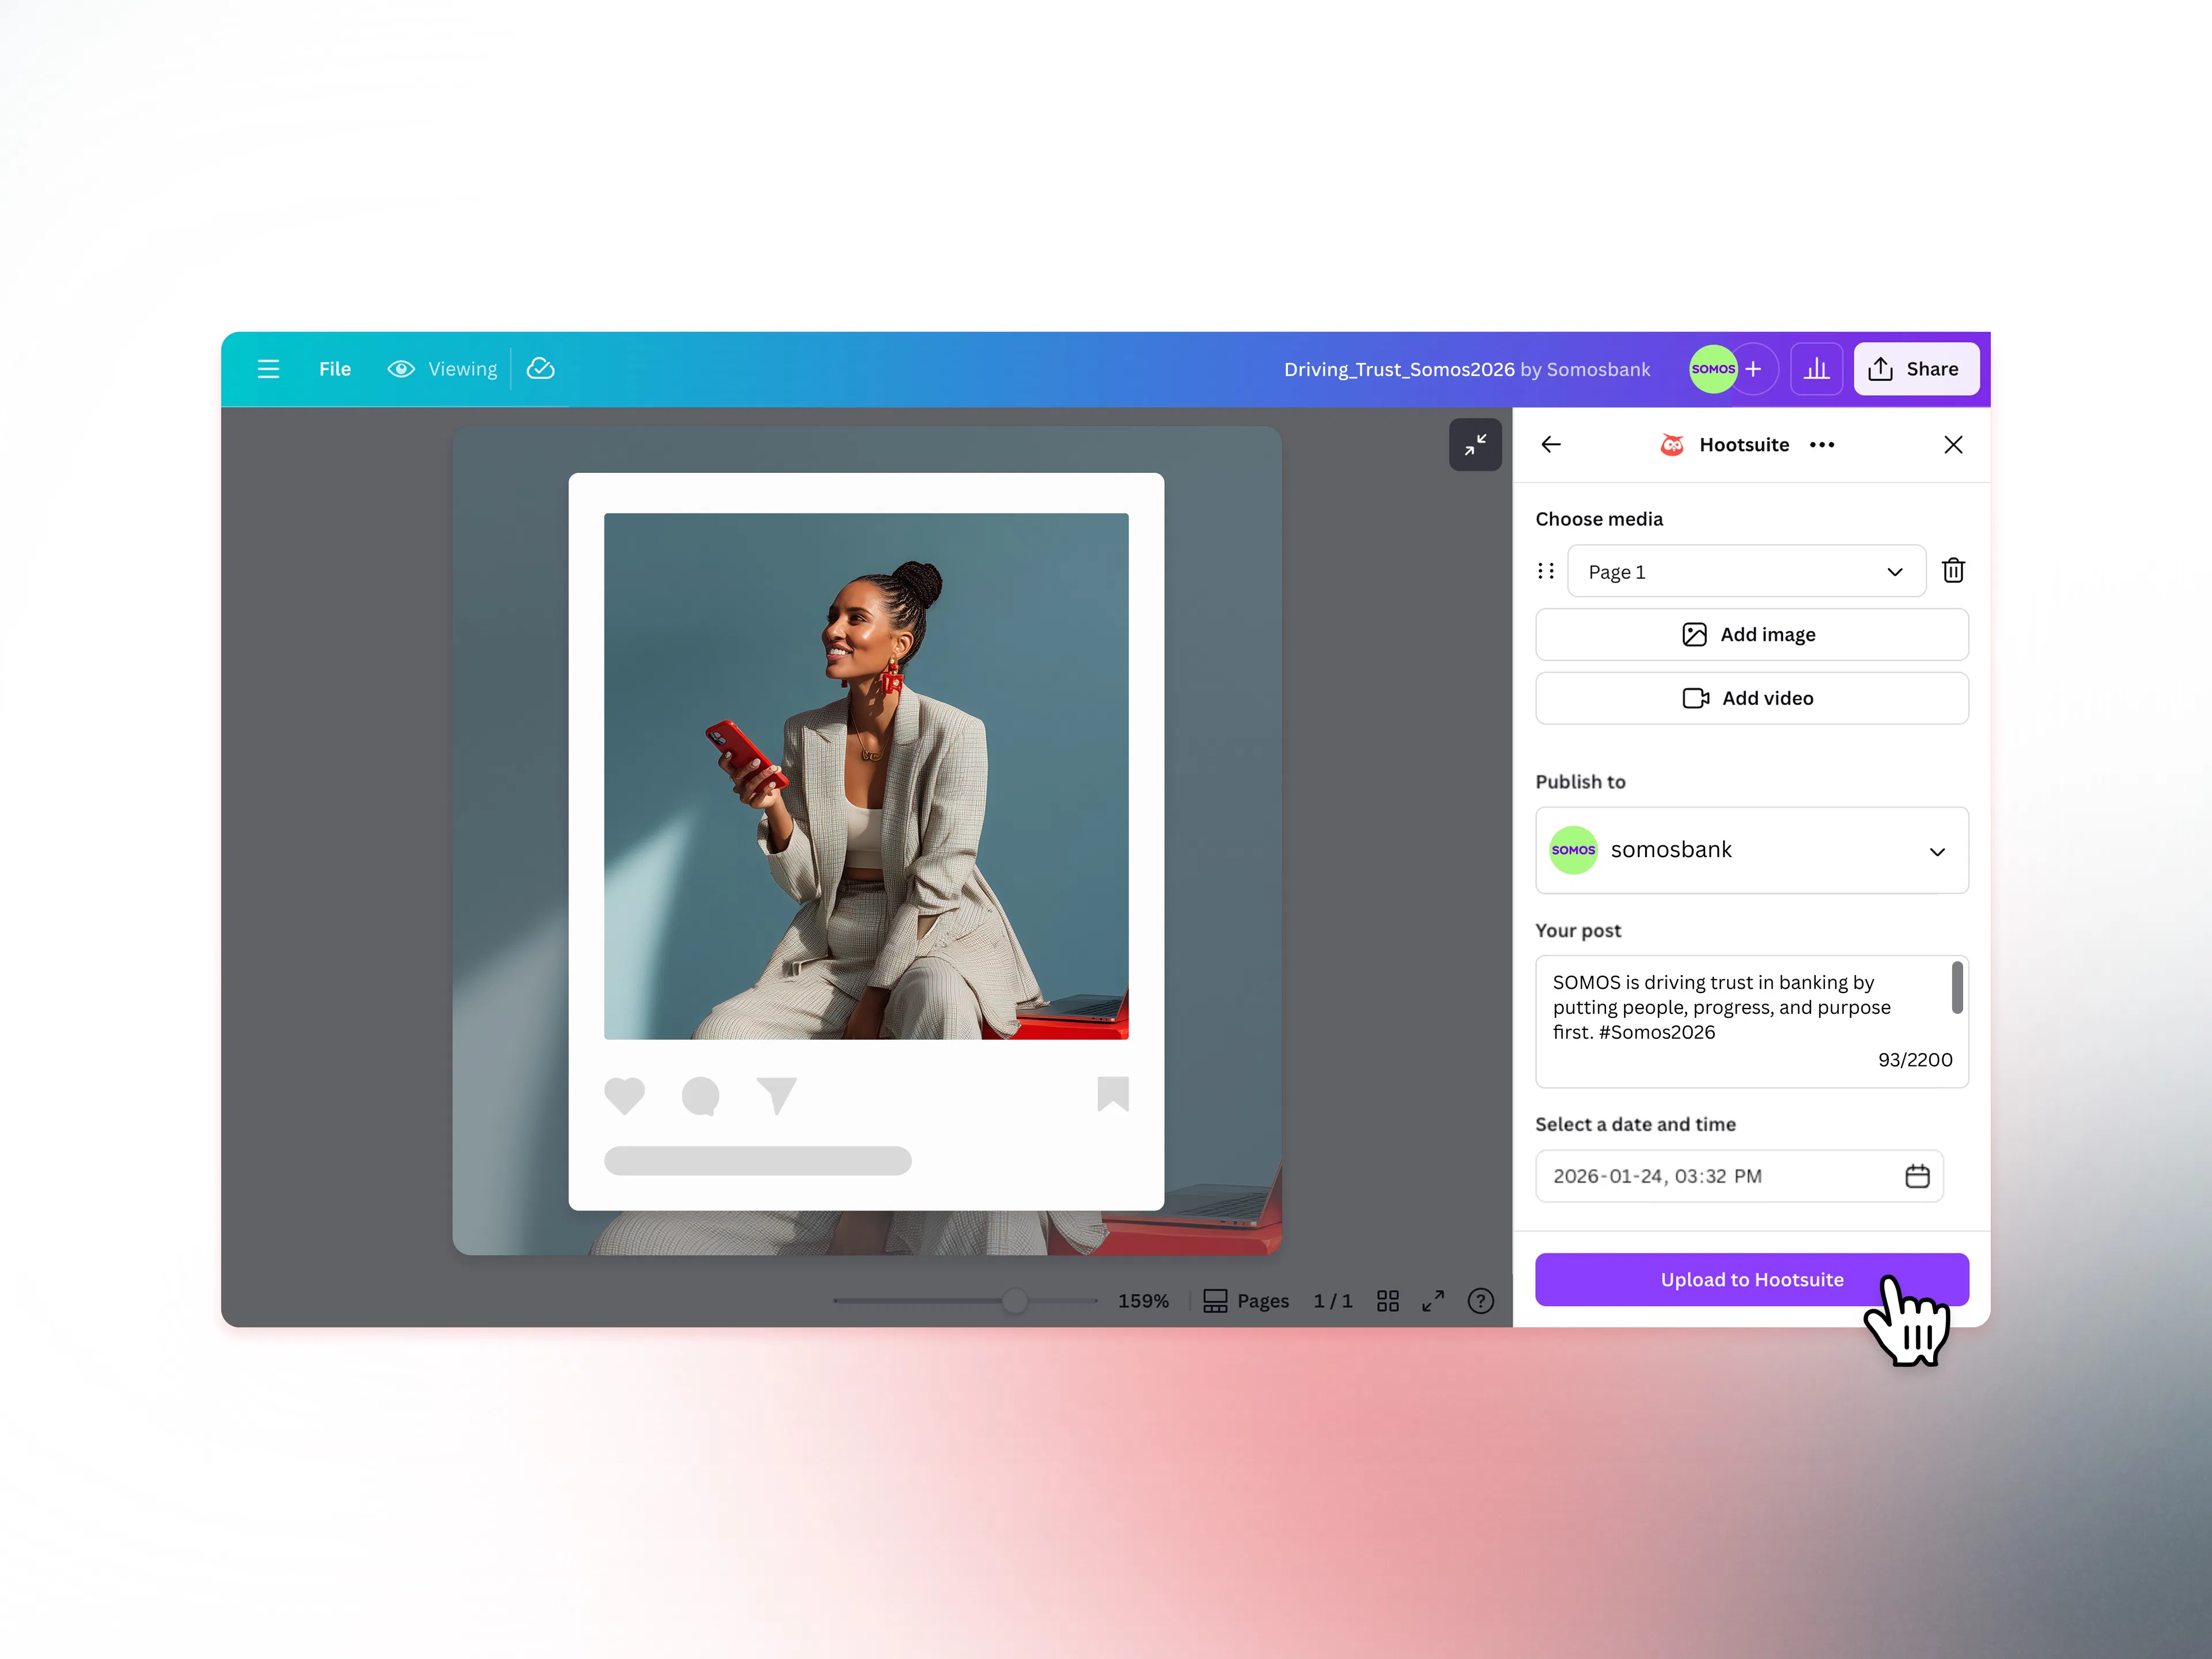
Task: Click Add video button
Action: point(1752,698)
